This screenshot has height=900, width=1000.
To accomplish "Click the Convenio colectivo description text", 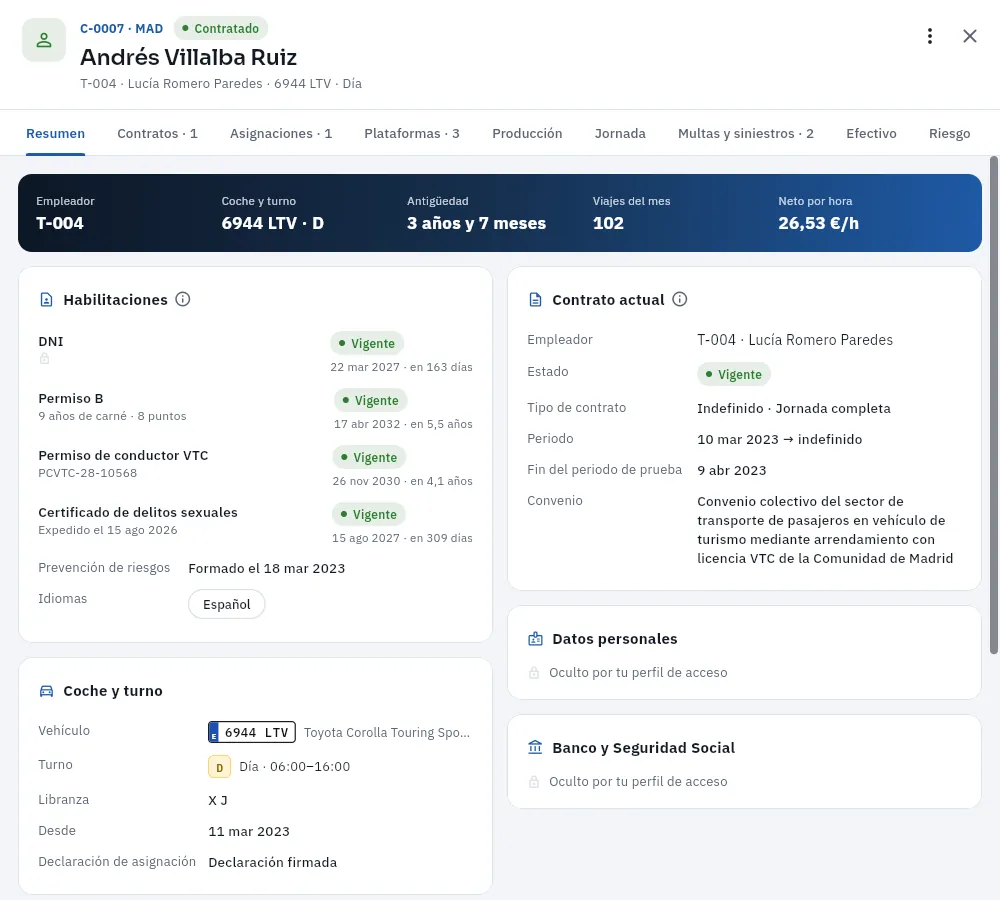I will (x=825, y=530).
